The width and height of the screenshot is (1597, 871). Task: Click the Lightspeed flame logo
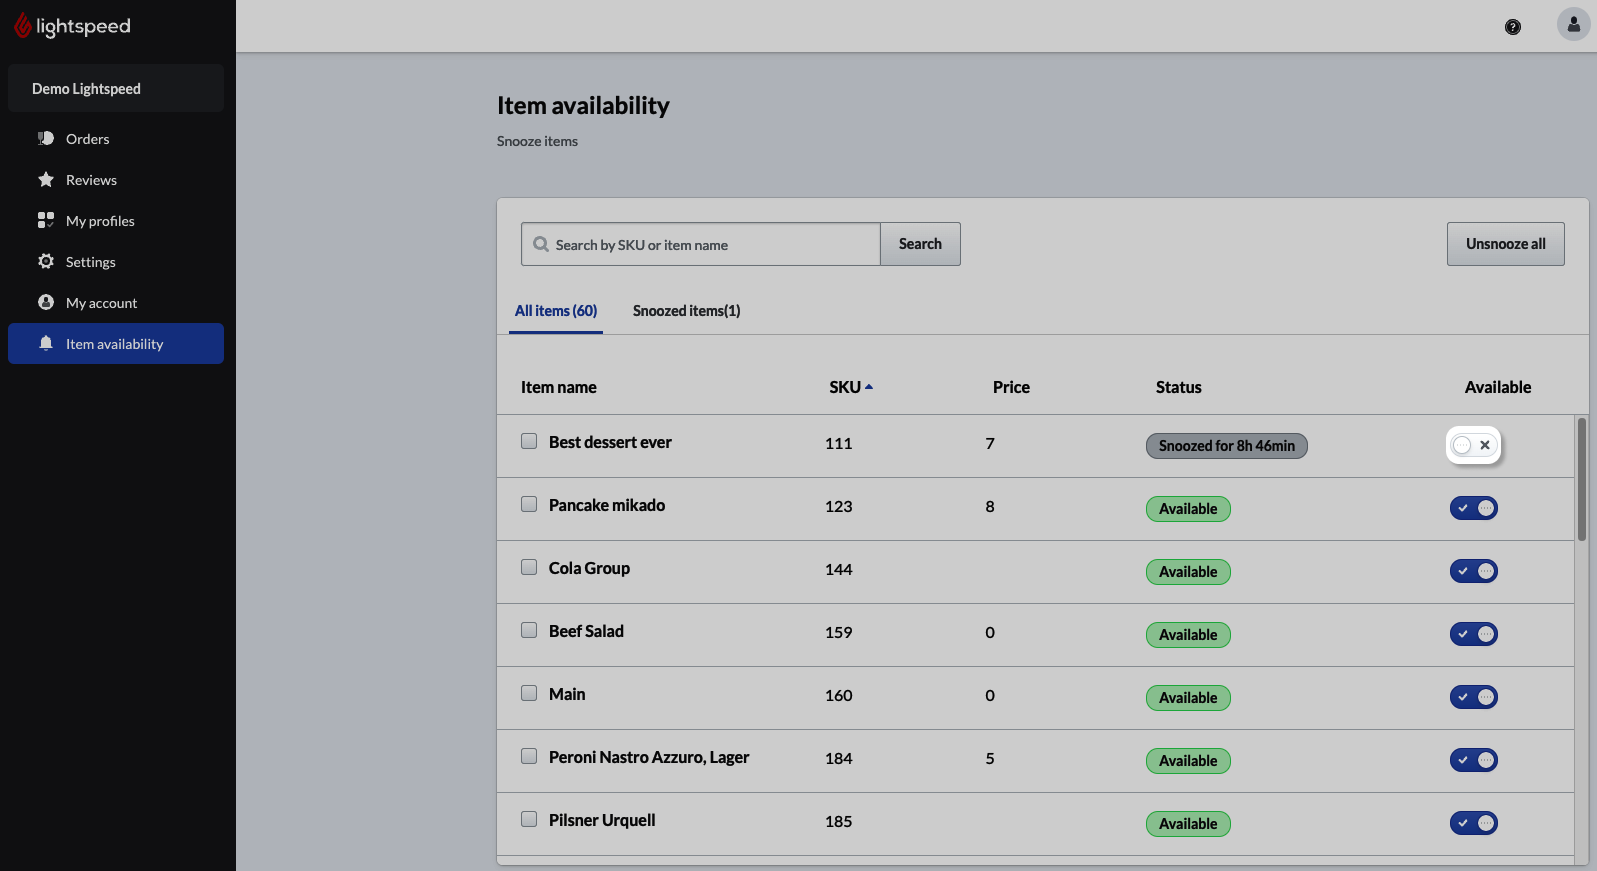tap(23, 26)
